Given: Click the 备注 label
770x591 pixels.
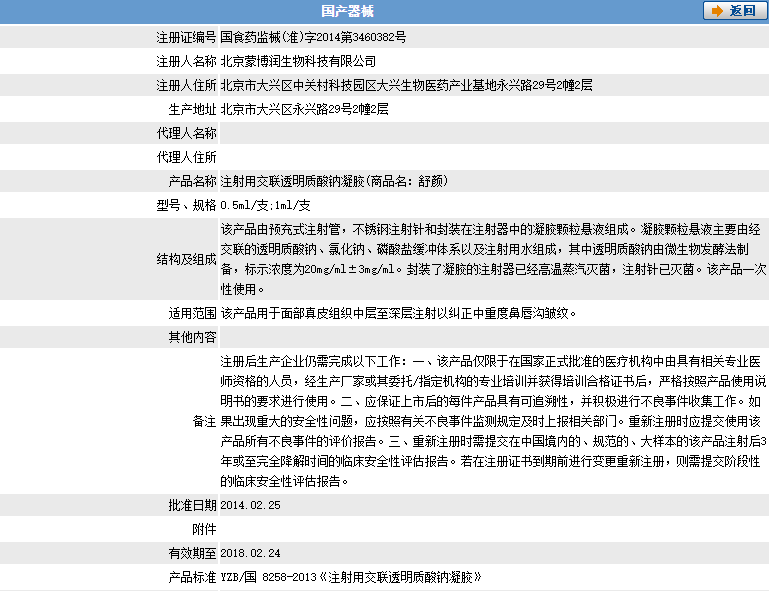Looking at the screenshot, I should pos(203,421).
